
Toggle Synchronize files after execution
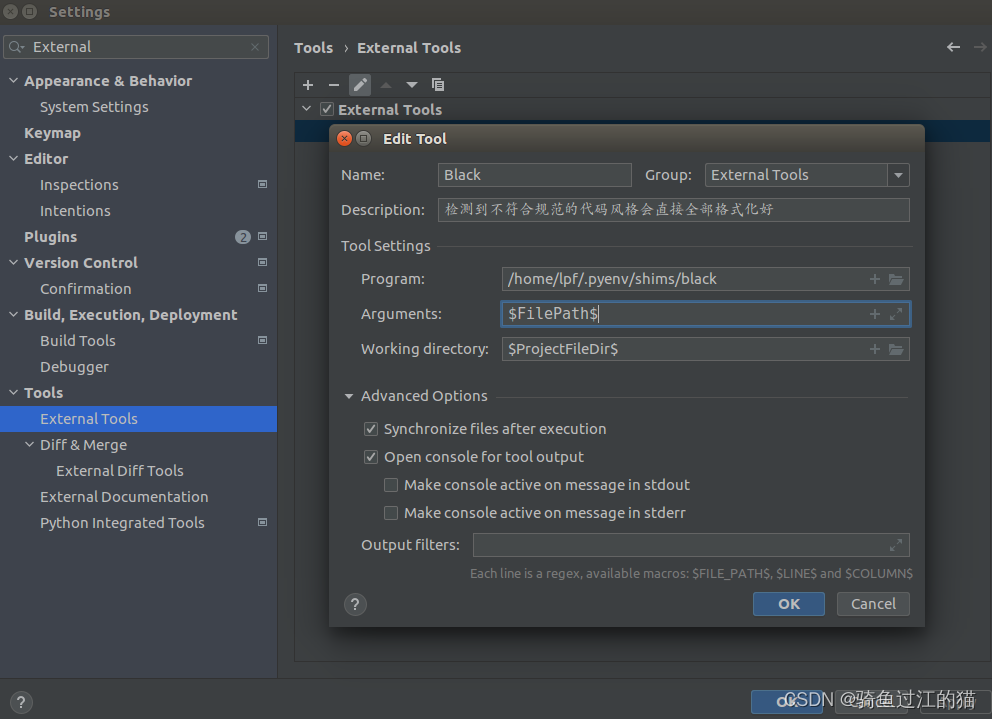pyautogui.click(x=371, y=429)
